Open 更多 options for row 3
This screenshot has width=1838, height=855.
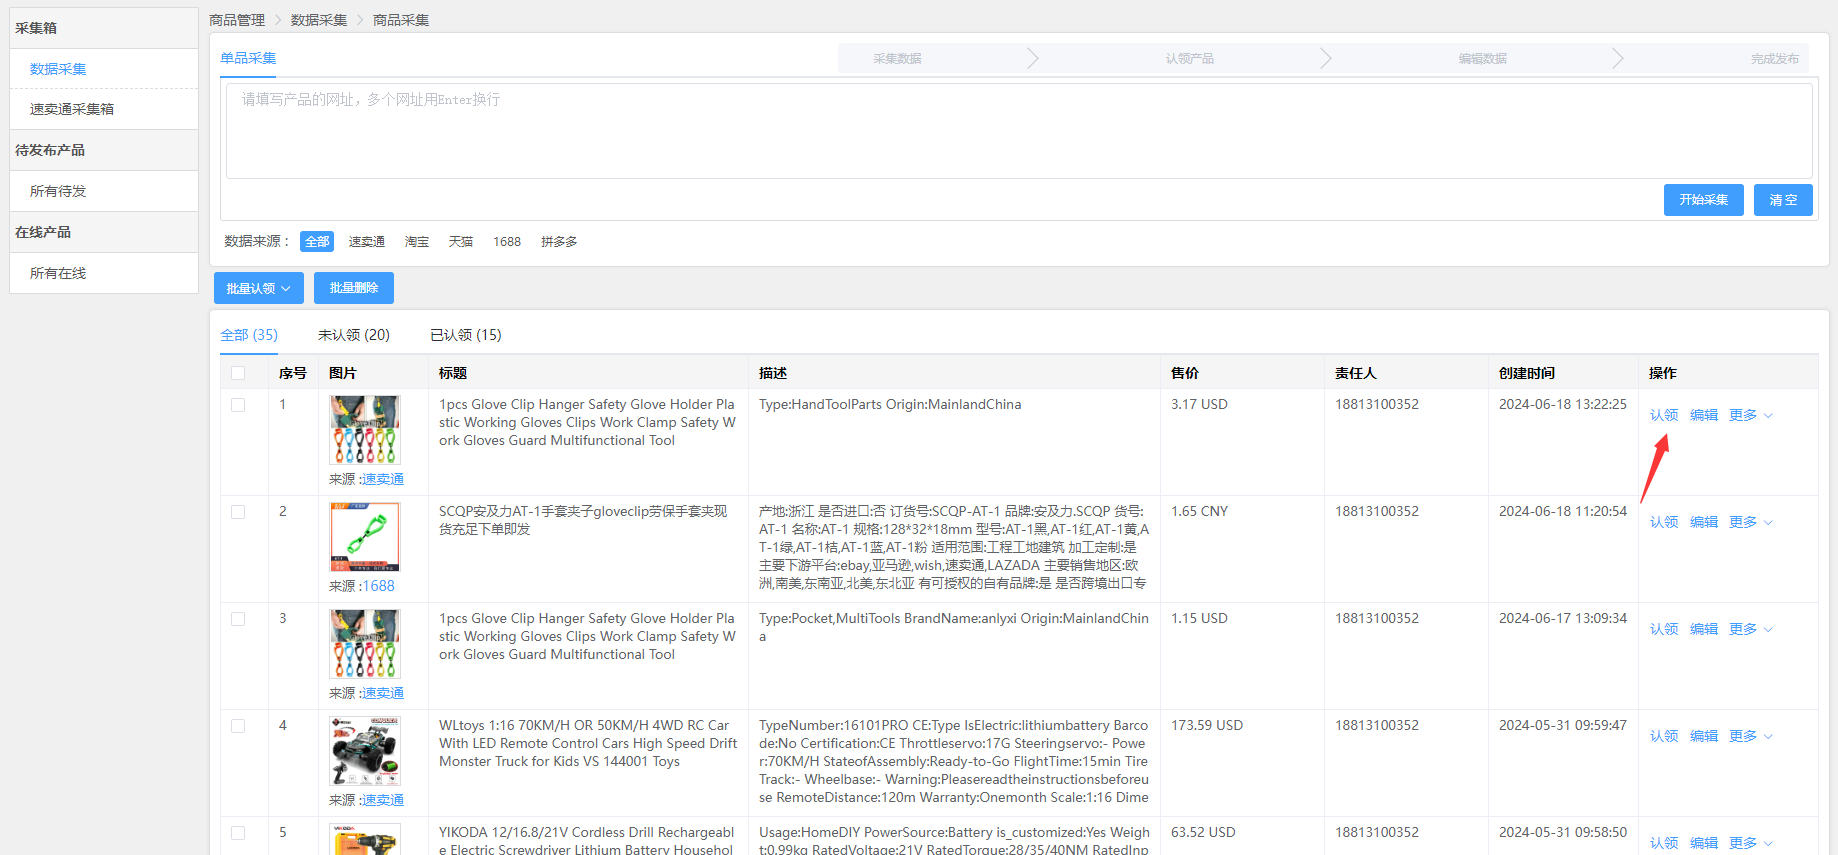[x=1751, y=629]
